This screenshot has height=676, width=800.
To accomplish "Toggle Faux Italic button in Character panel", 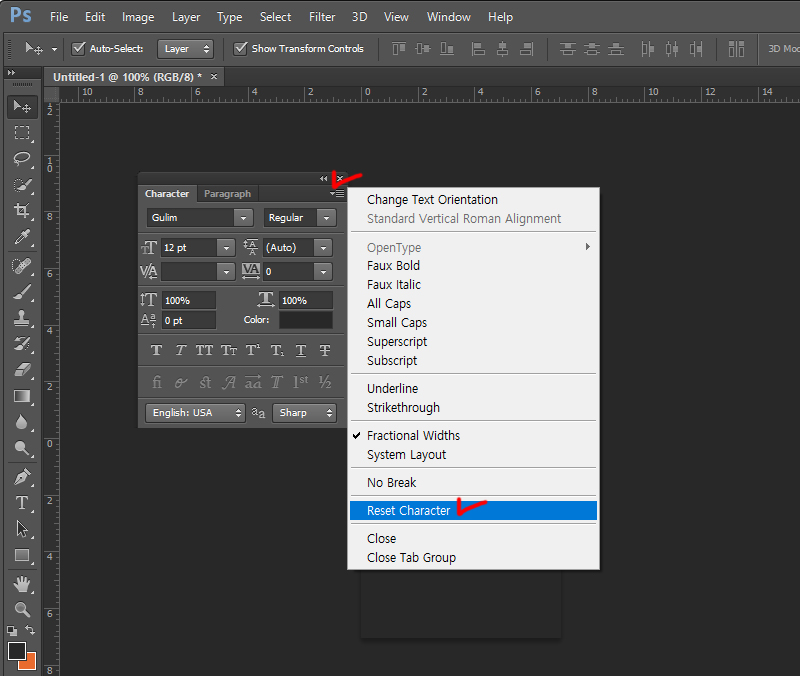I will [181, 350].
